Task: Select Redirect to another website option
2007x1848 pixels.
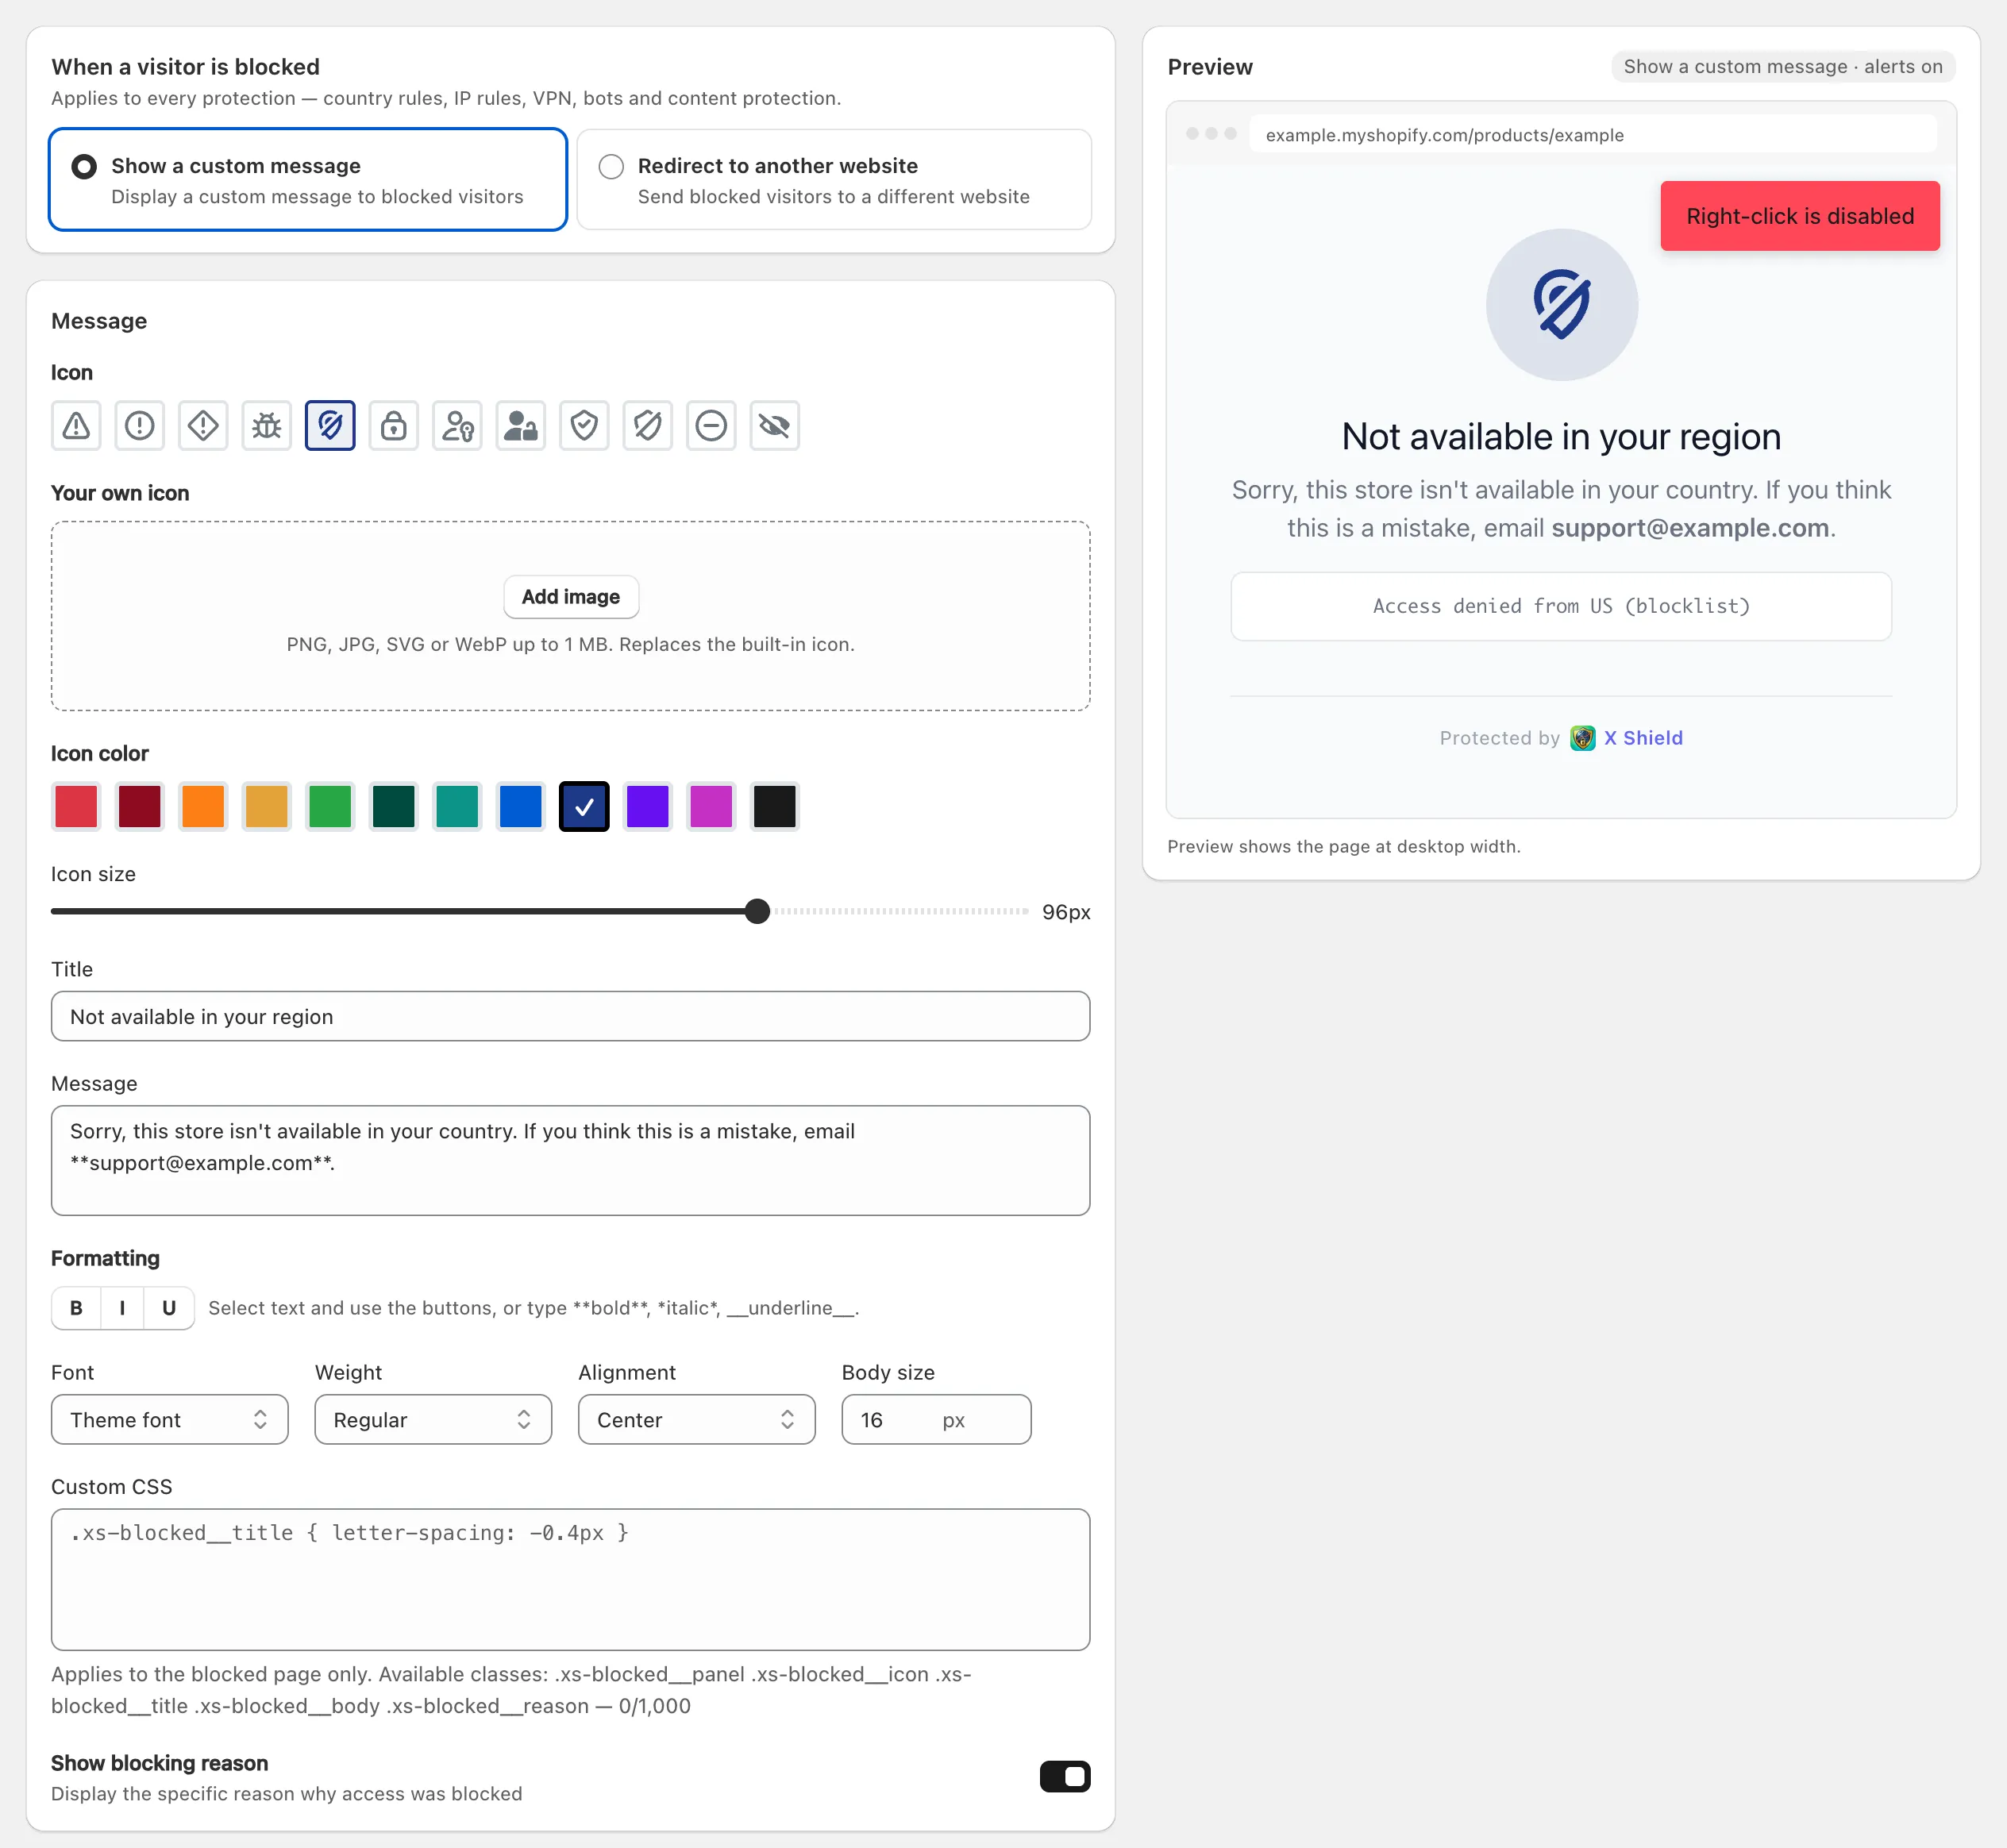Action: (x=834, y=180)
